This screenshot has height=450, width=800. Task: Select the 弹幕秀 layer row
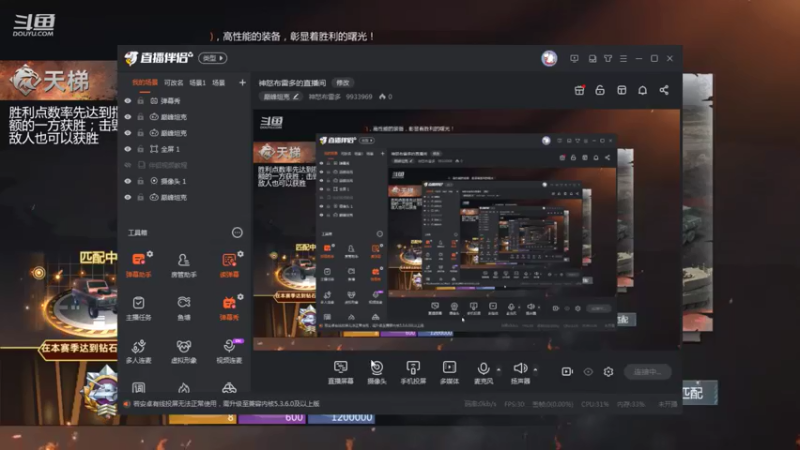pyautogui.click(x=184, y=101)
